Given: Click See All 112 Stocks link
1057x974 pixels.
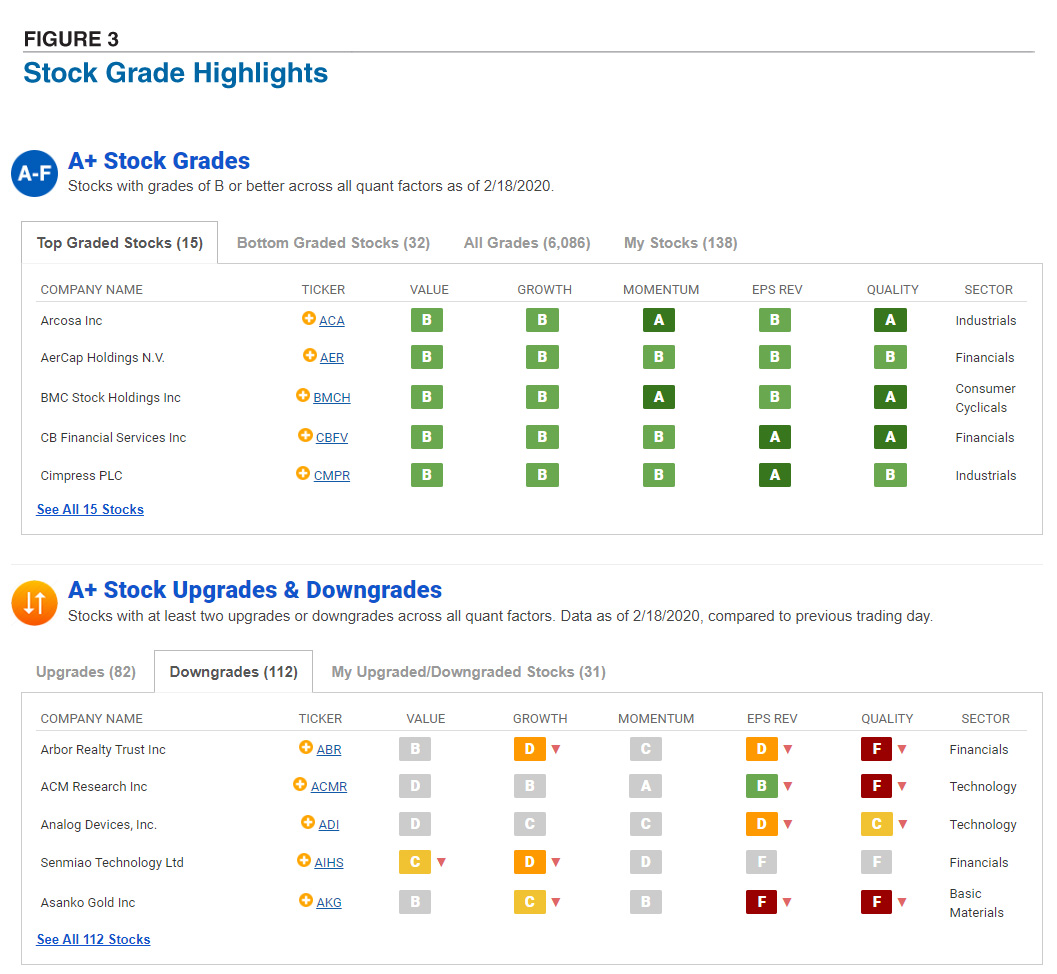Looking at the screenshot, I should tap(94, 940).
